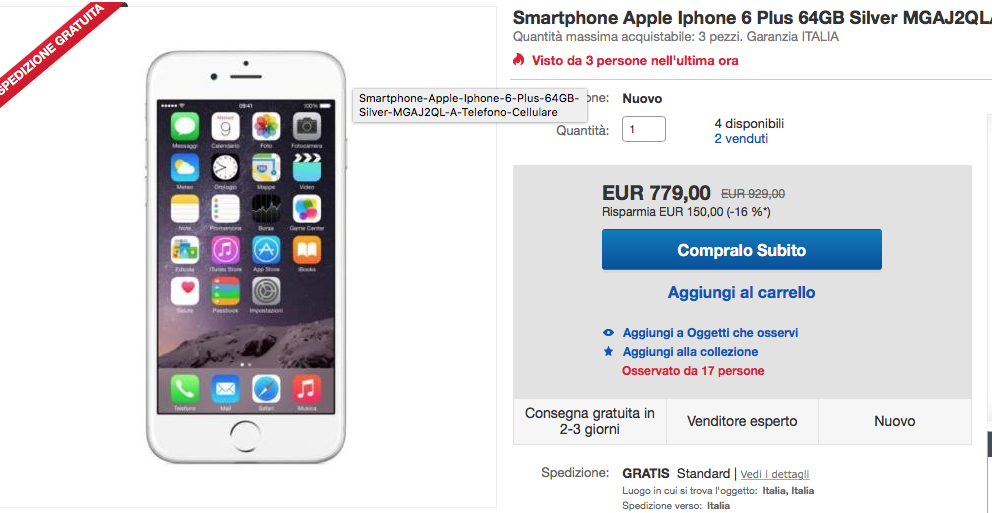Click the Venditore esperto tab
The image size is (992, 513).
click(x=742, y=421)
